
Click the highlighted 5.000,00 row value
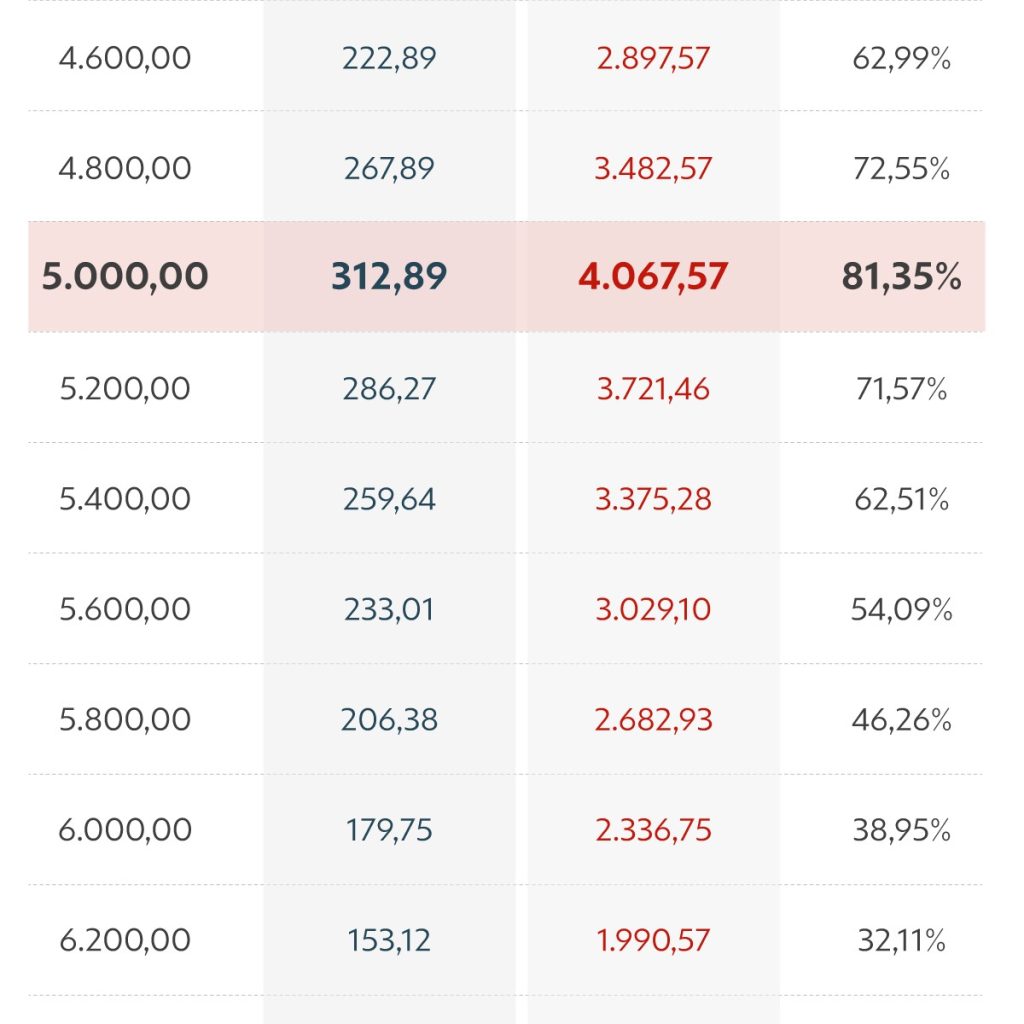tap(125, 276)
